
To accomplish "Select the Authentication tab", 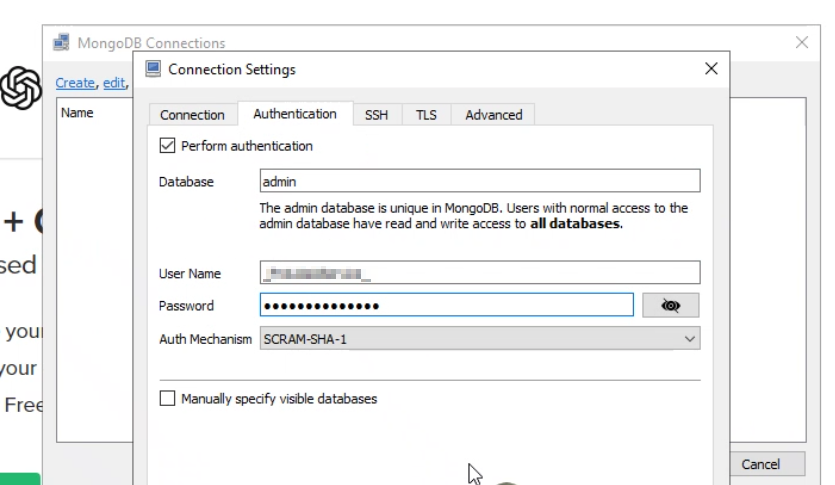I will coord(295,114).
